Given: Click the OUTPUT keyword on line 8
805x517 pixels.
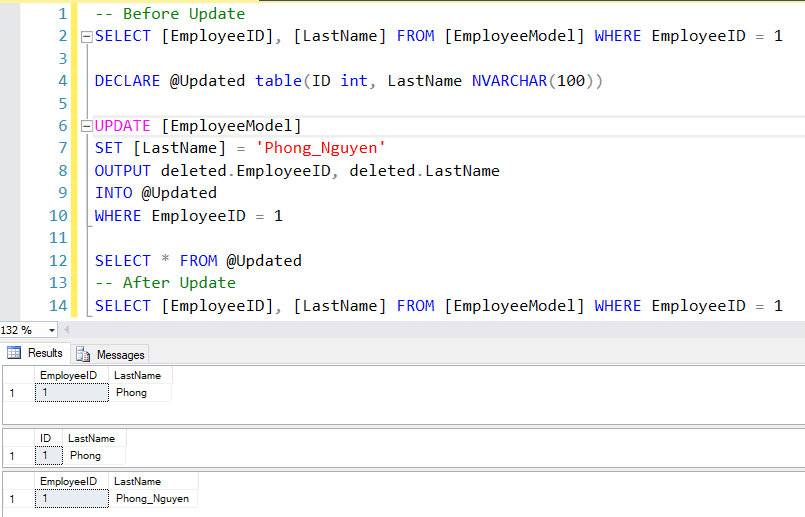Looking at the screenshot, I should (123, 171).
